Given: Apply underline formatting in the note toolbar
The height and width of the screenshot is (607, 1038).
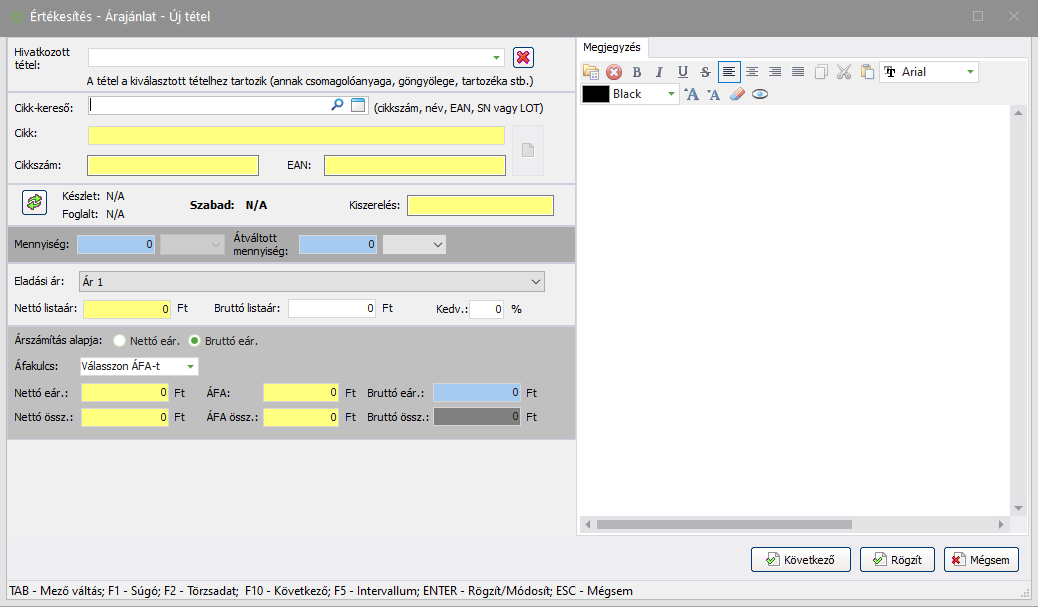Looking at the screenshot, I should point(683,72).
